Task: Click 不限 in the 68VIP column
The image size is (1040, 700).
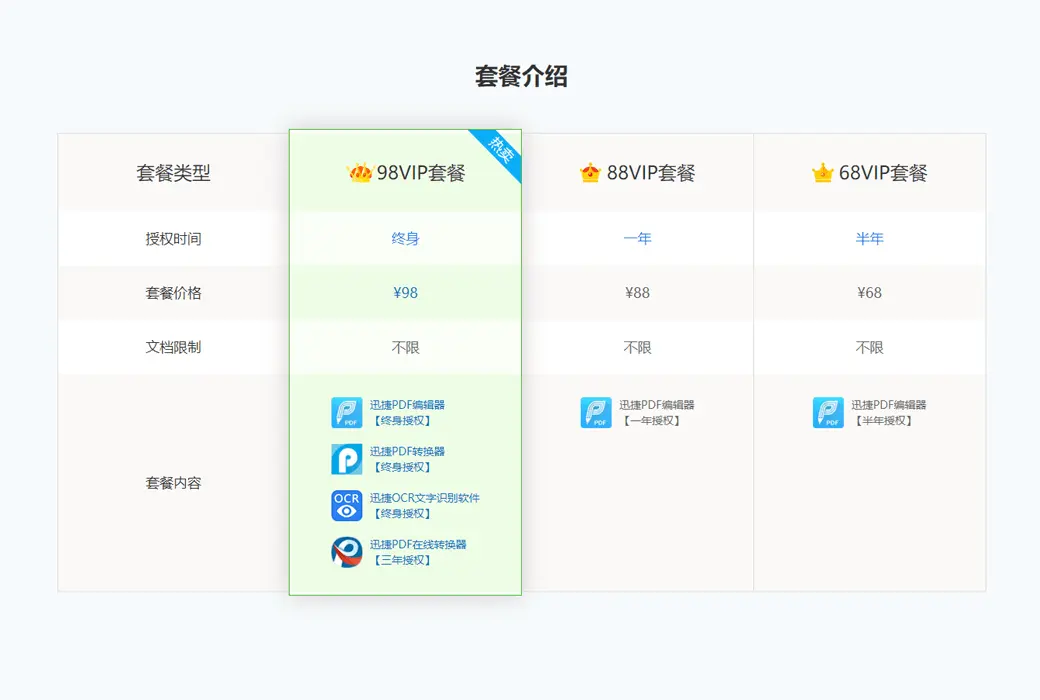Action: point(870,348)
